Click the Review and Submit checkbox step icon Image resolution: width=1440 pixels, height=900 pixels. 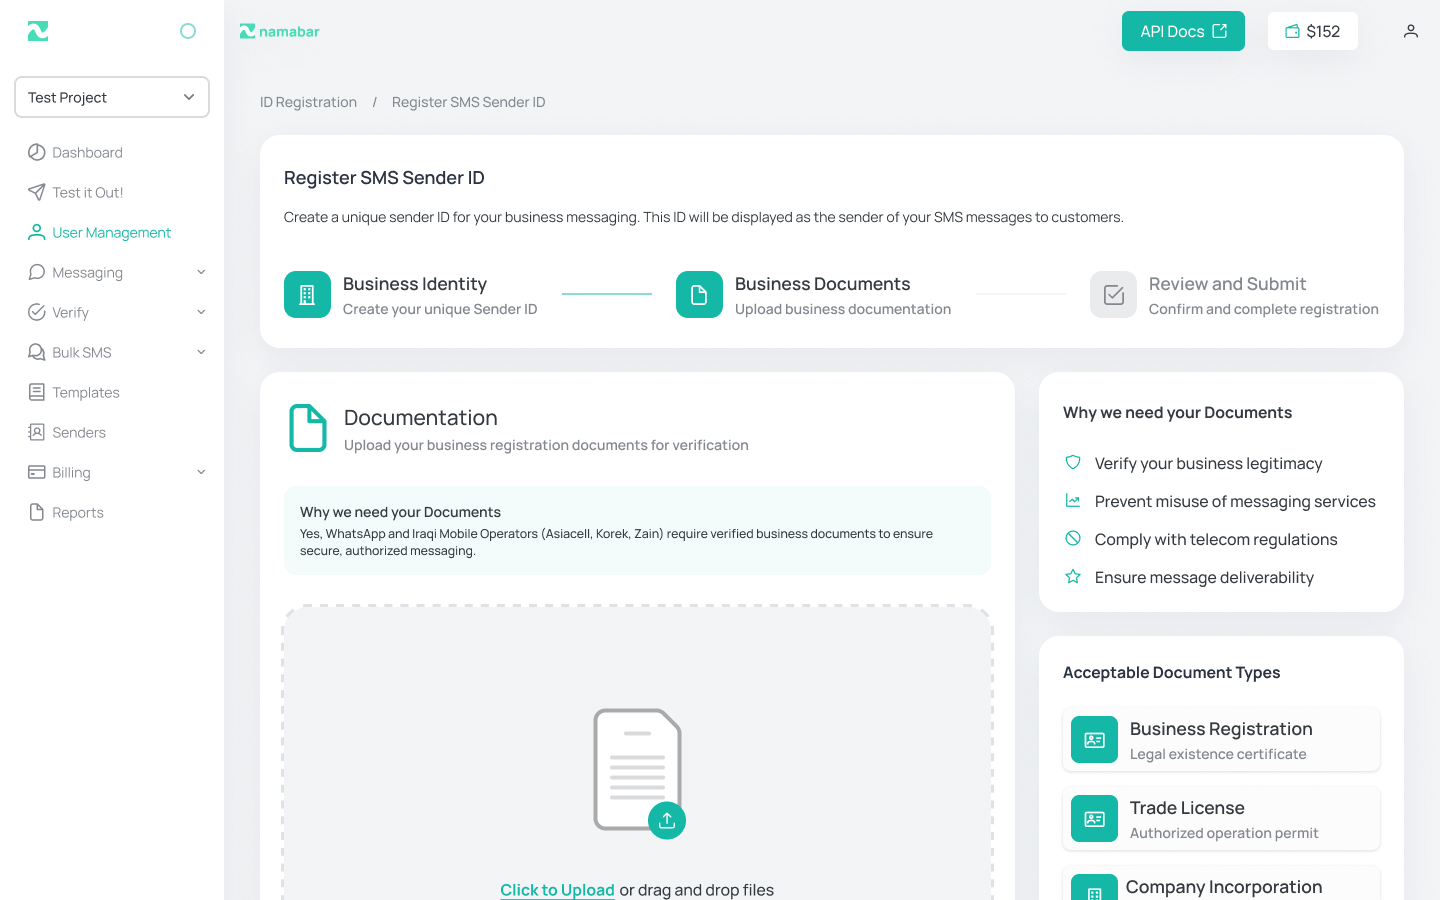point(1113,295)
